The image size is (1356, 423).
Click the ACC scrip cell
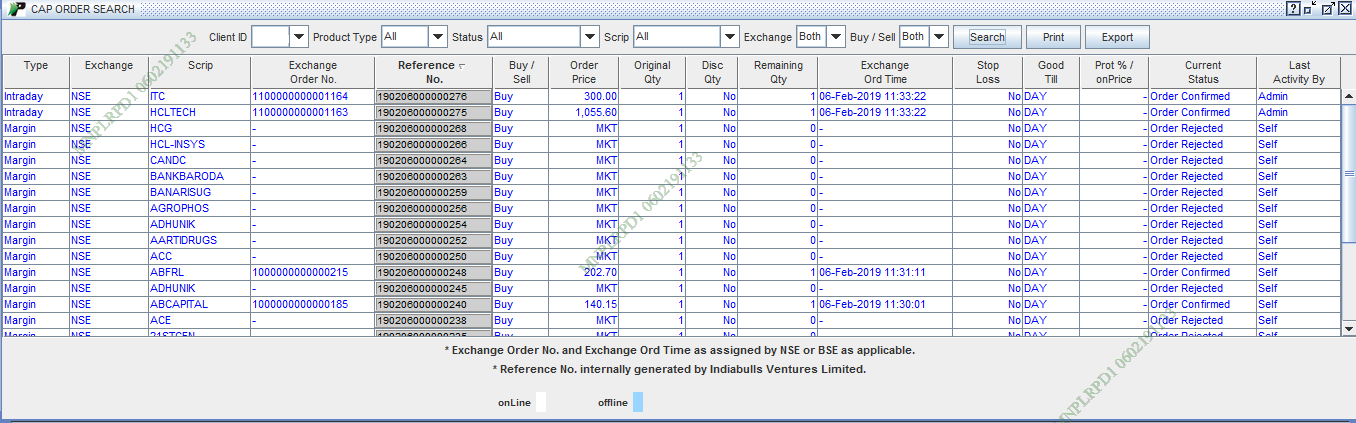(198, 257)
